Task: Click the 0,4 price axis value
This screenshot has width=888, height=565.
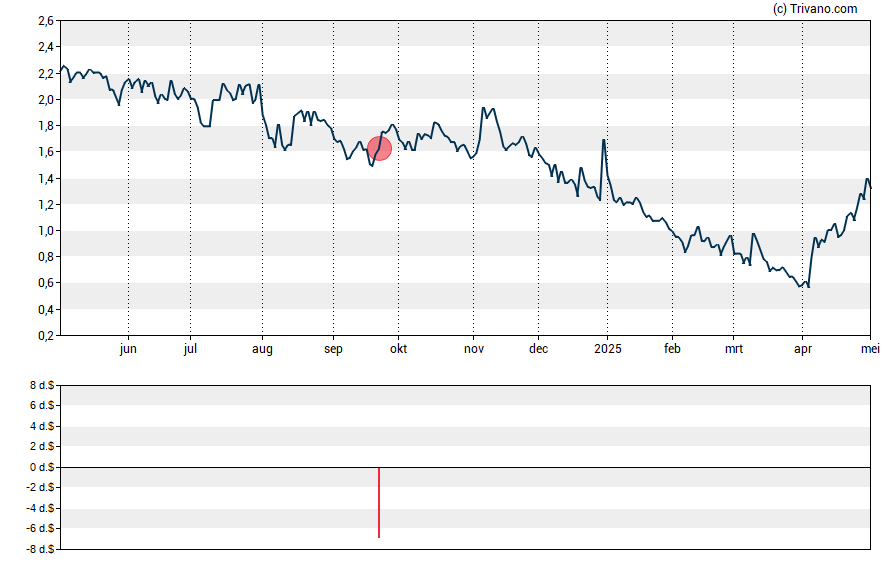Action: click(46, 310)
